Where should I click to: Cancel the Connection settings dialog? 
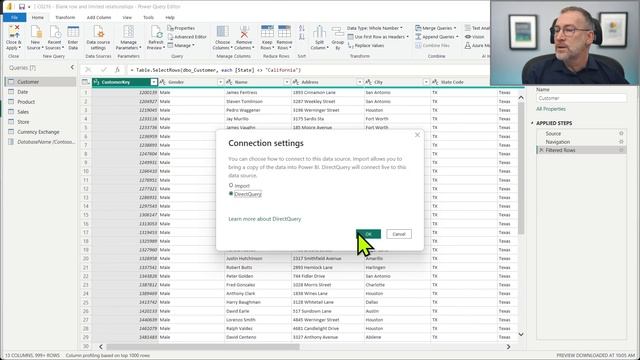399,234
